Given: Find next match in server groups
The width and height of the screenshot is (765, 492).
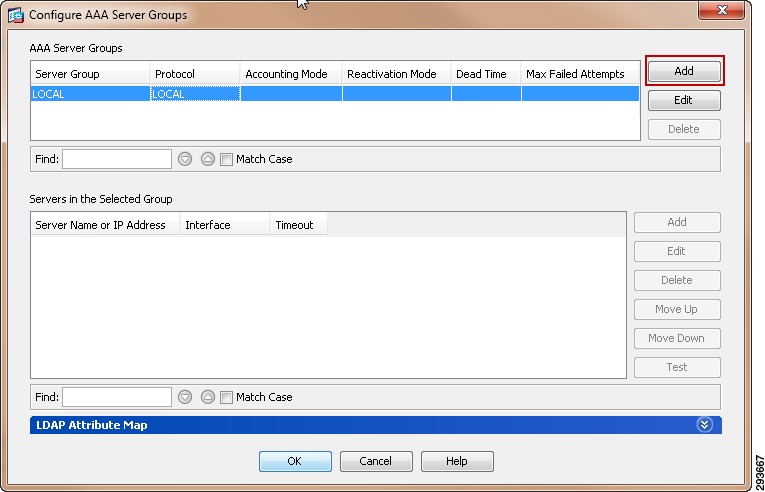Looking at the screenshot, I should click(x=185, y=159).
